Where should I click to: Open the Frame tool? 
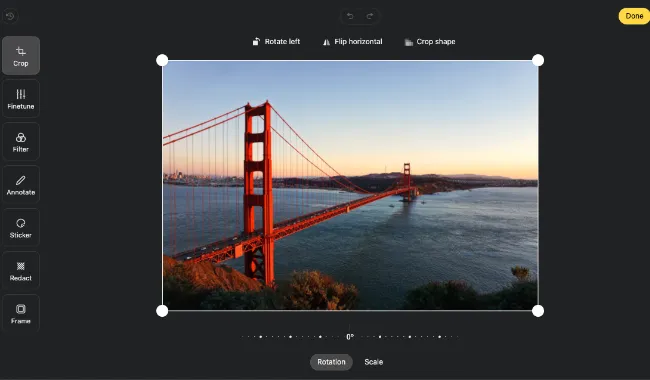(x=21, y=313)
